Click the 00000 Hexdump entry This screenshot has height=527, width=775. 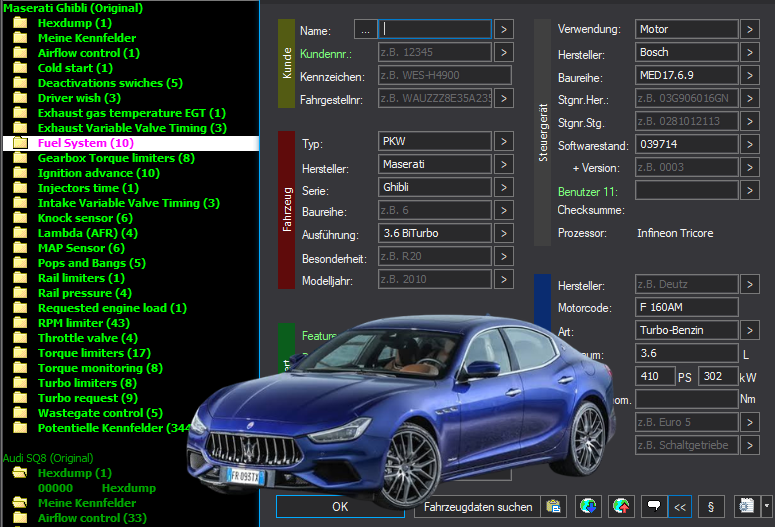(97, 488)
